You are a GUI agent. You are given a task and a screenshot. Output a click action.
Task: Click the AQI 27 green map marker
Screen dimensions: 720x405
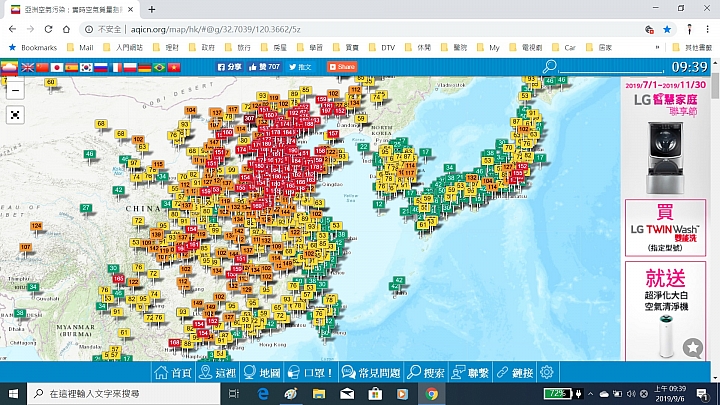click(x=86, y=208)
